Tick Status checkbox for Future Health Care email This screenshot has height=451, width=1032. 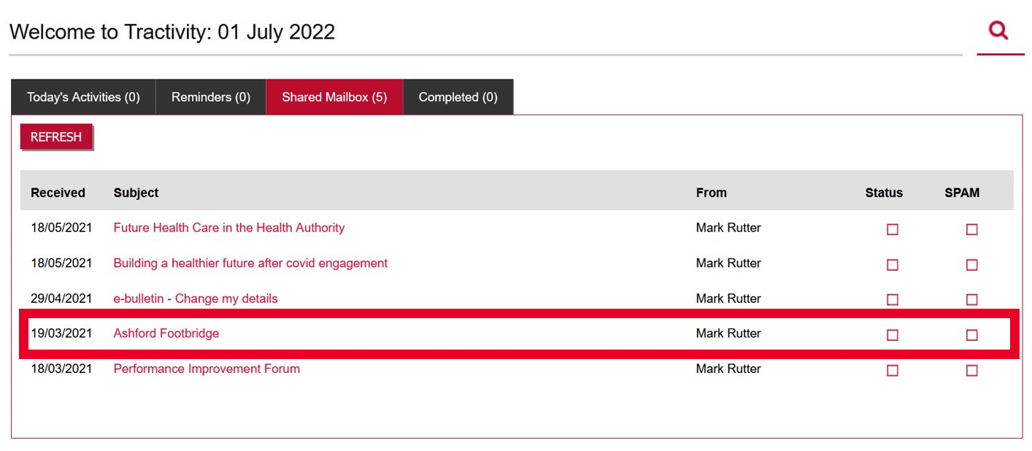point(892,229)
